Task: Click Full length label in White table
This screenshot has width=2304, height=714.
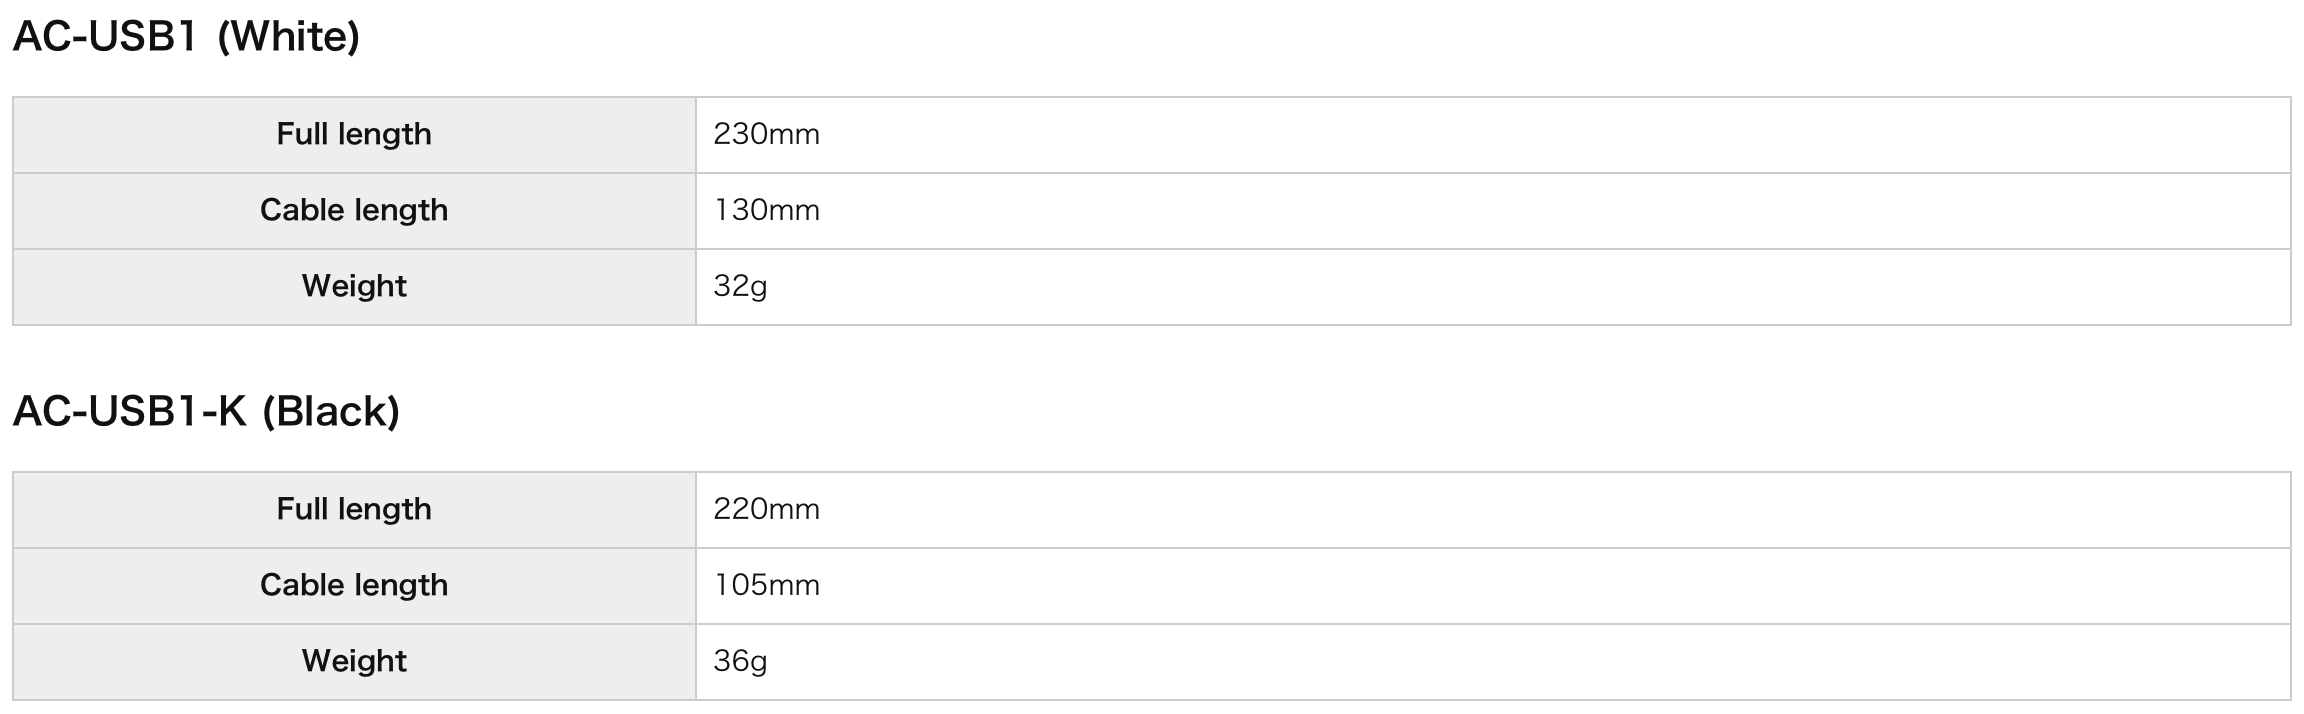Action: click(354, 134)
